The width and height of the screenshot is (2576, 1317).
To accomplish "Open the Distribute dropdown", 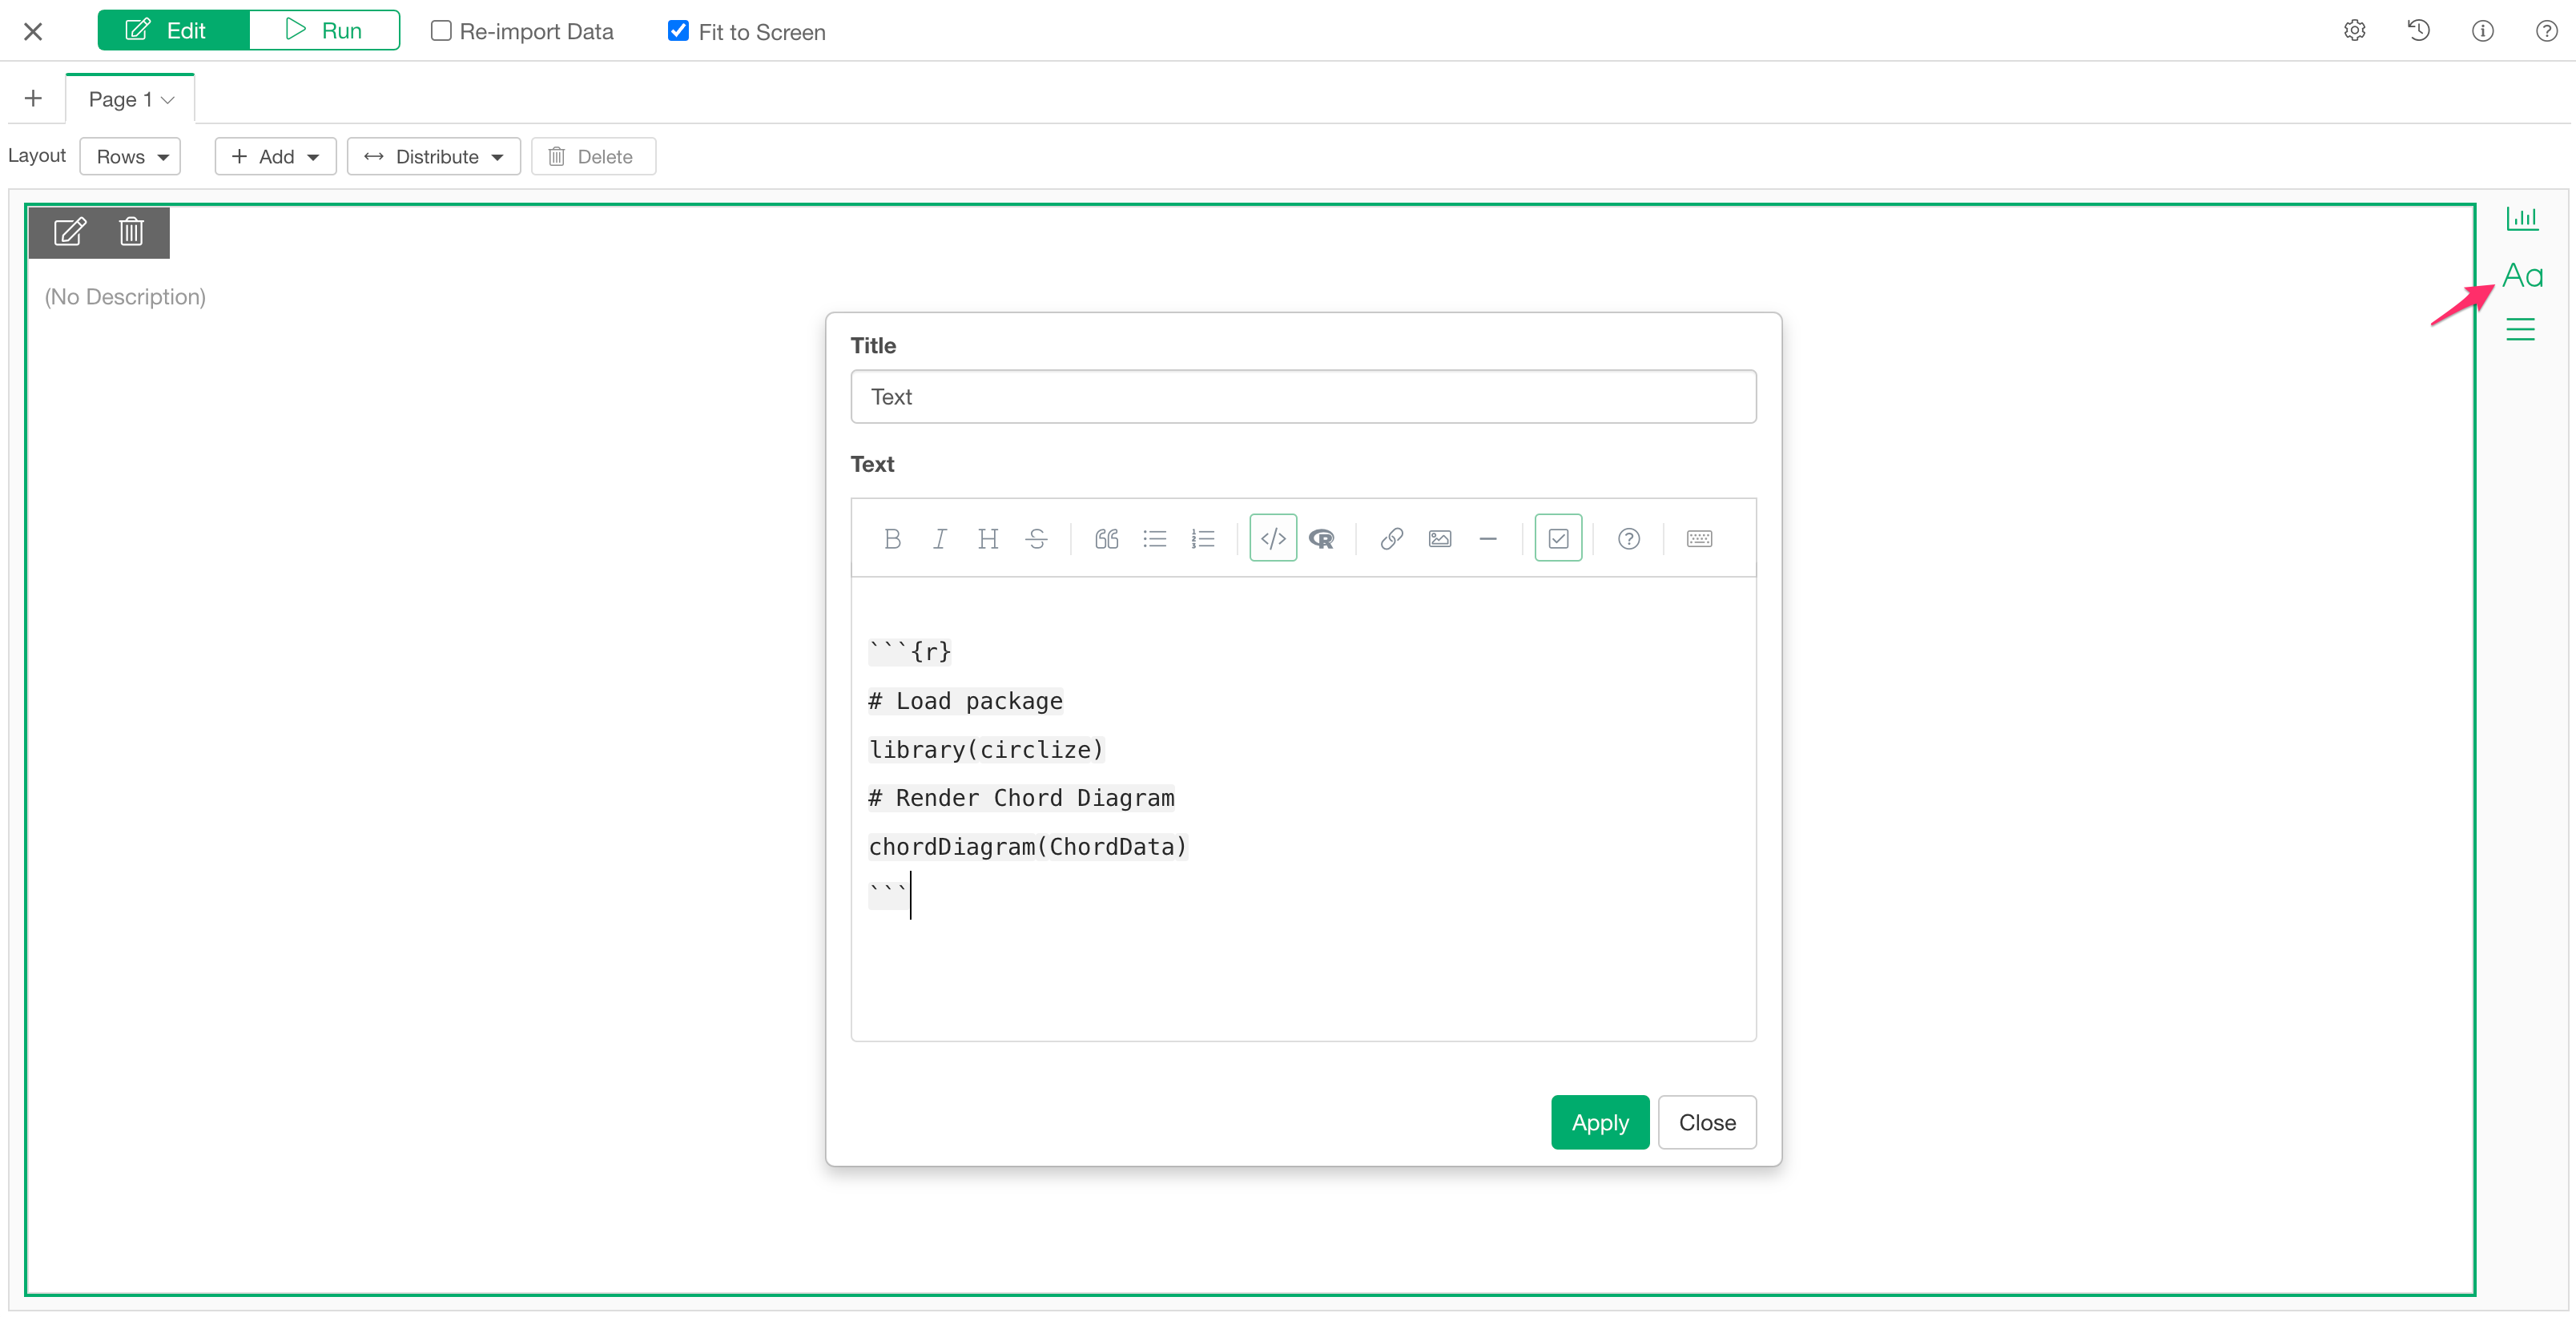I will [433, 156].
